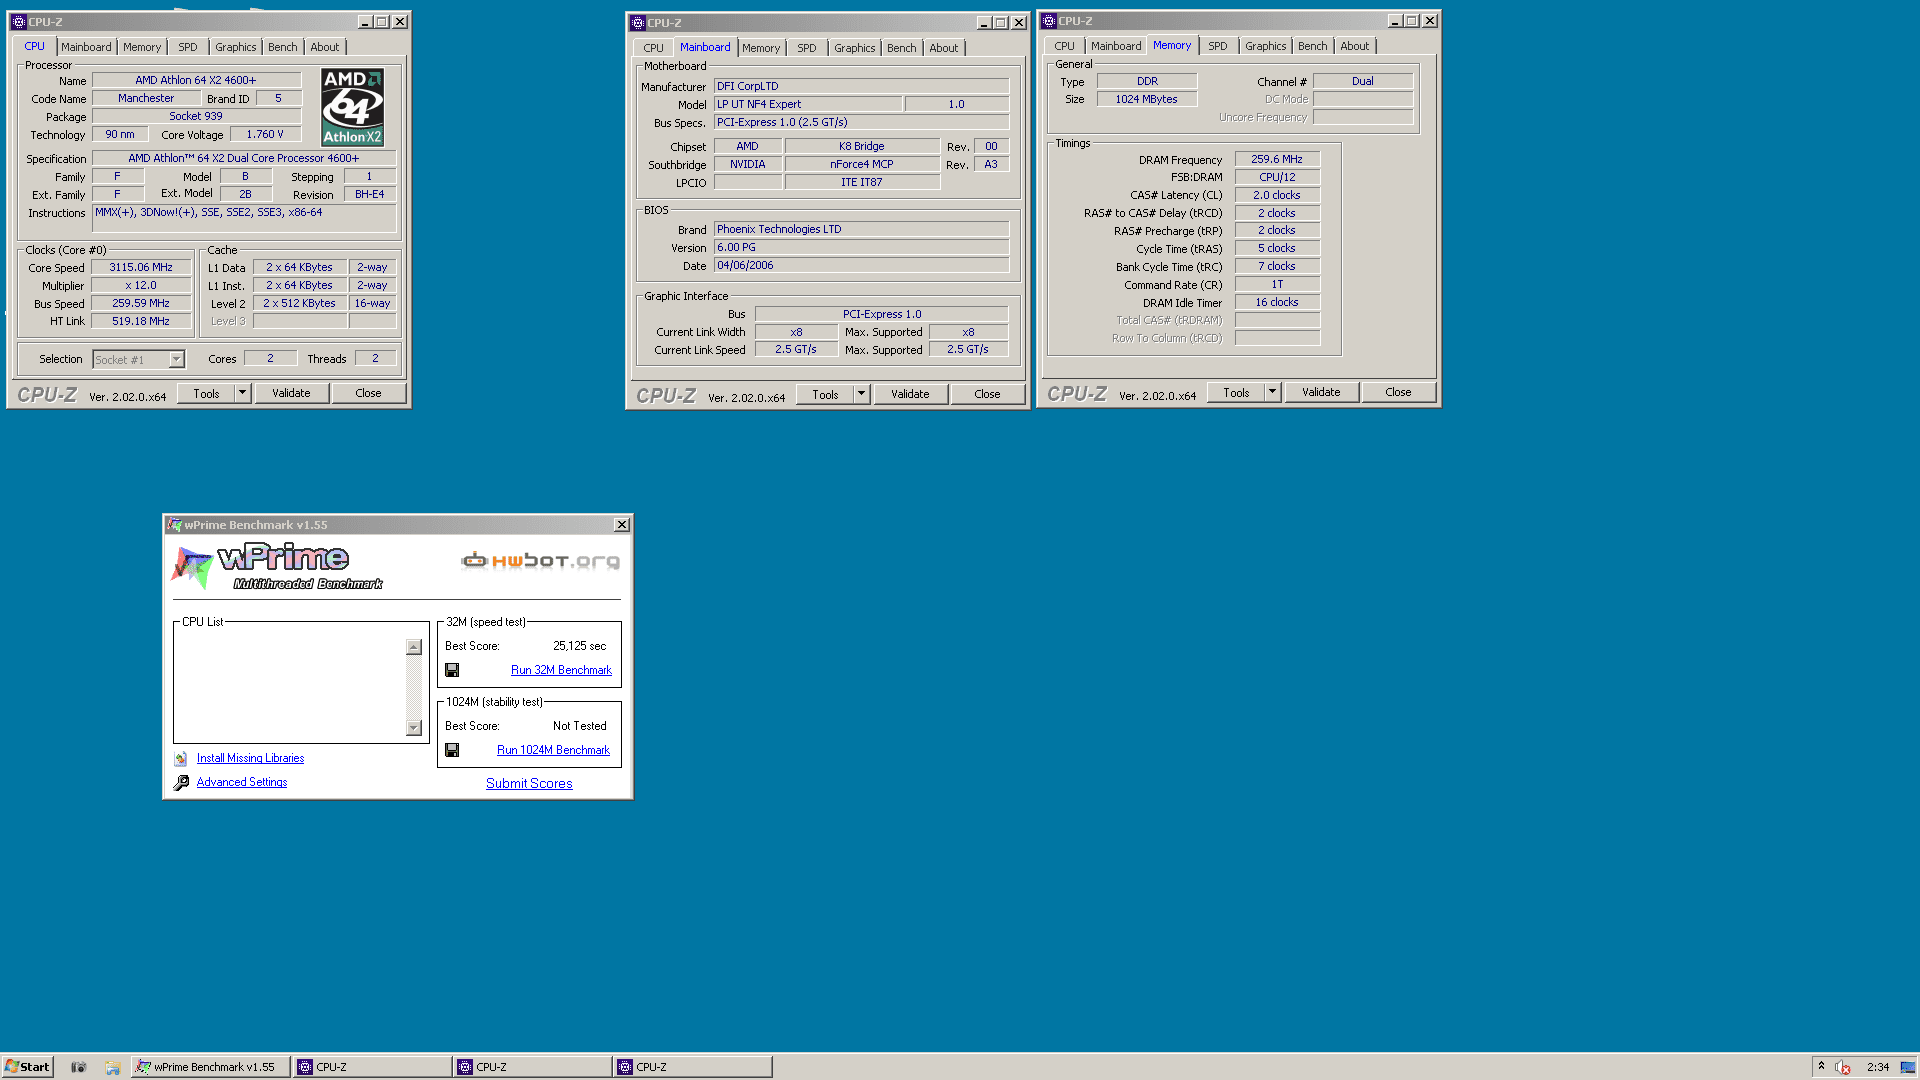Click Validate button in left CPU-Z
1920x1080 pixels.
(291, 393)
